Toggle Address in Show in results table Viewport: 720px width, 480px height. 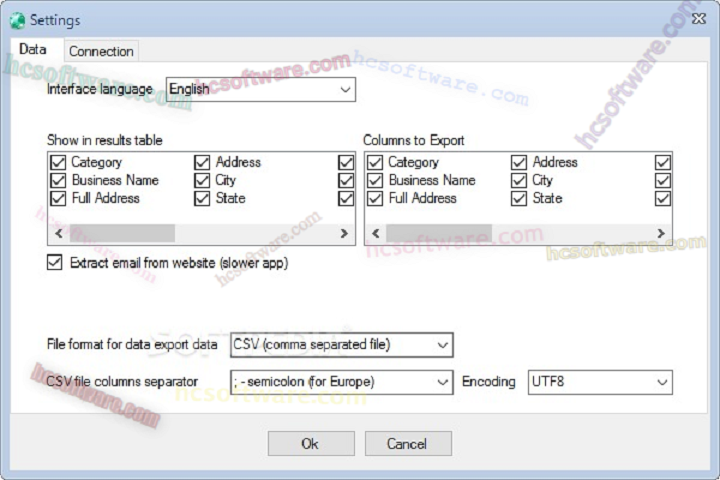[202, 162]
